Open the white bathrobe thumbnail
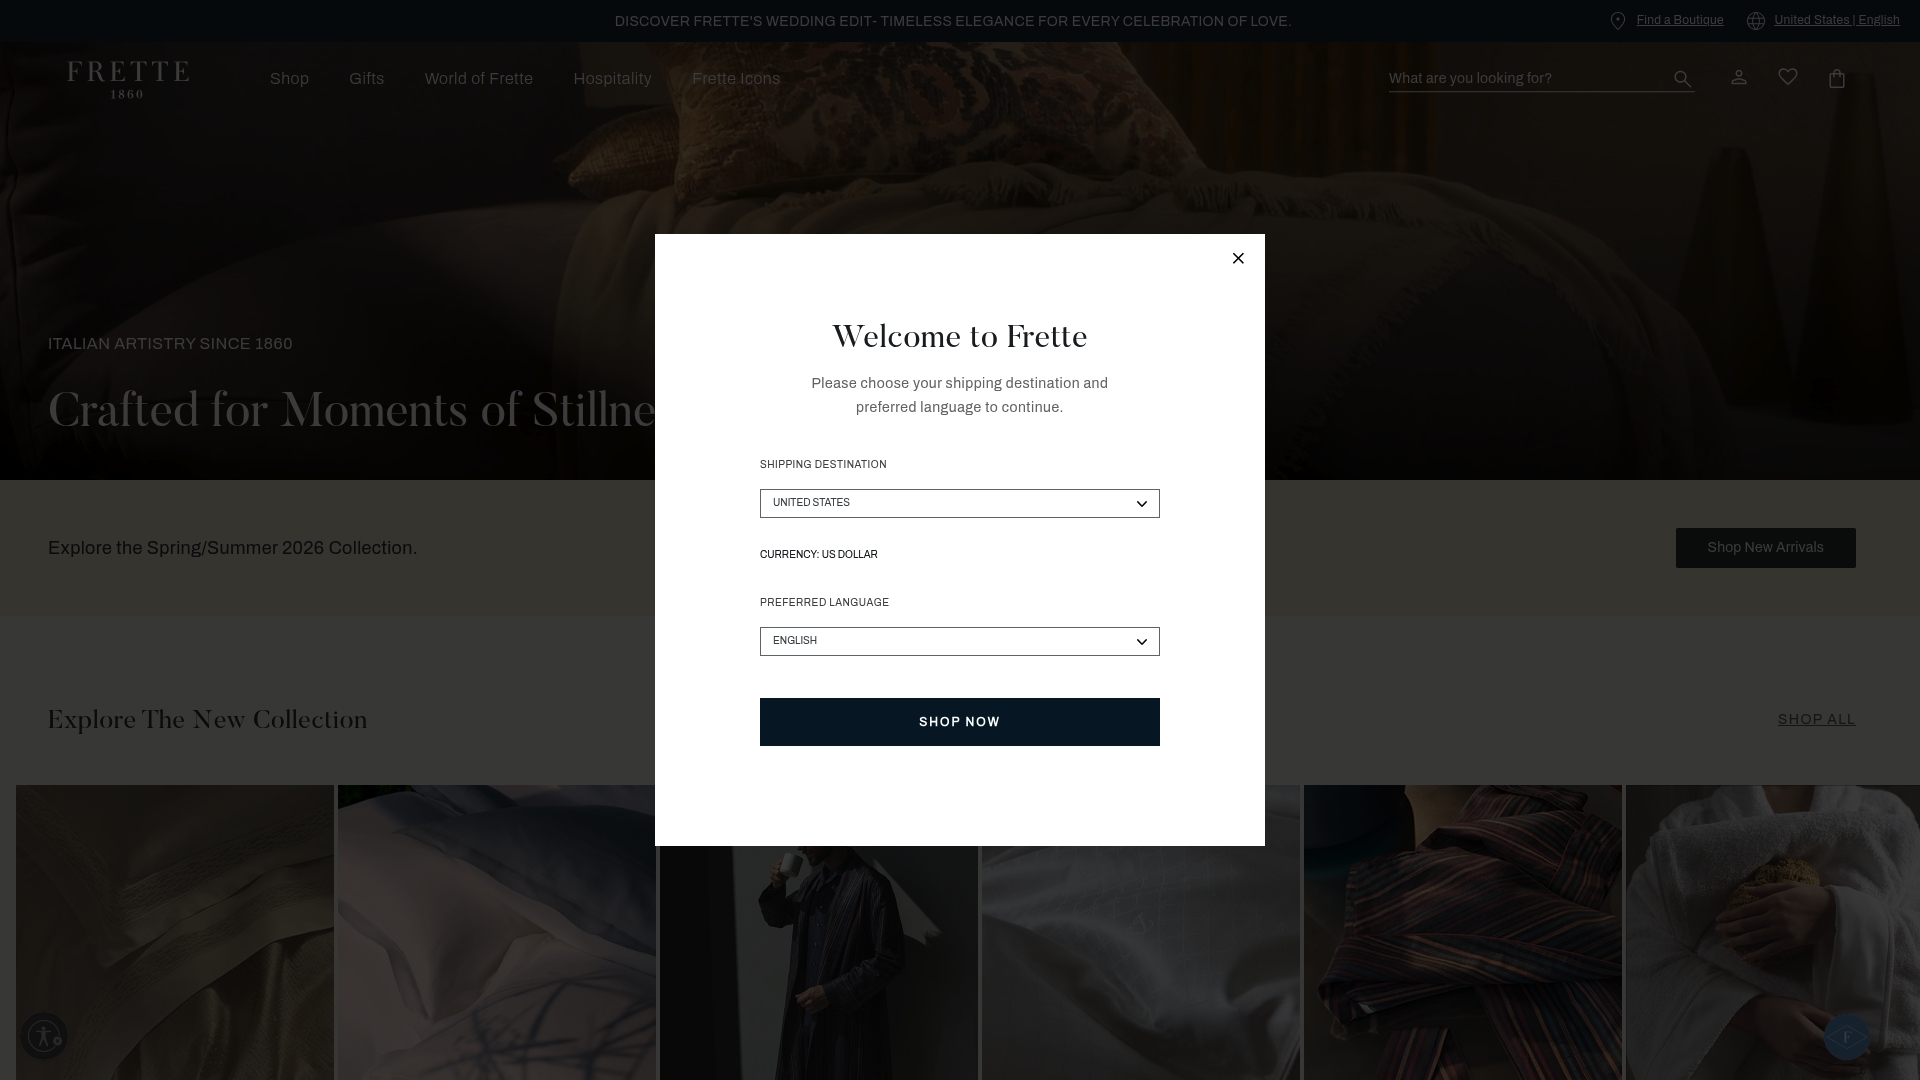Screen dimensions: 1920x1080 [x=1773, y=932]
